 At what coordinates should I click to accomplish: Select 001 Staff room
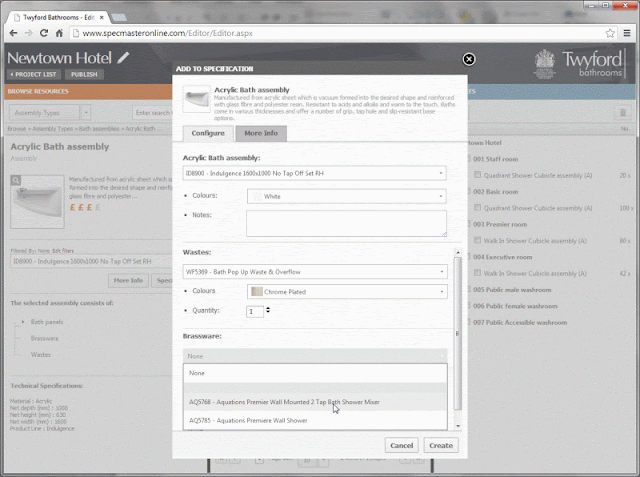point(496,159)
